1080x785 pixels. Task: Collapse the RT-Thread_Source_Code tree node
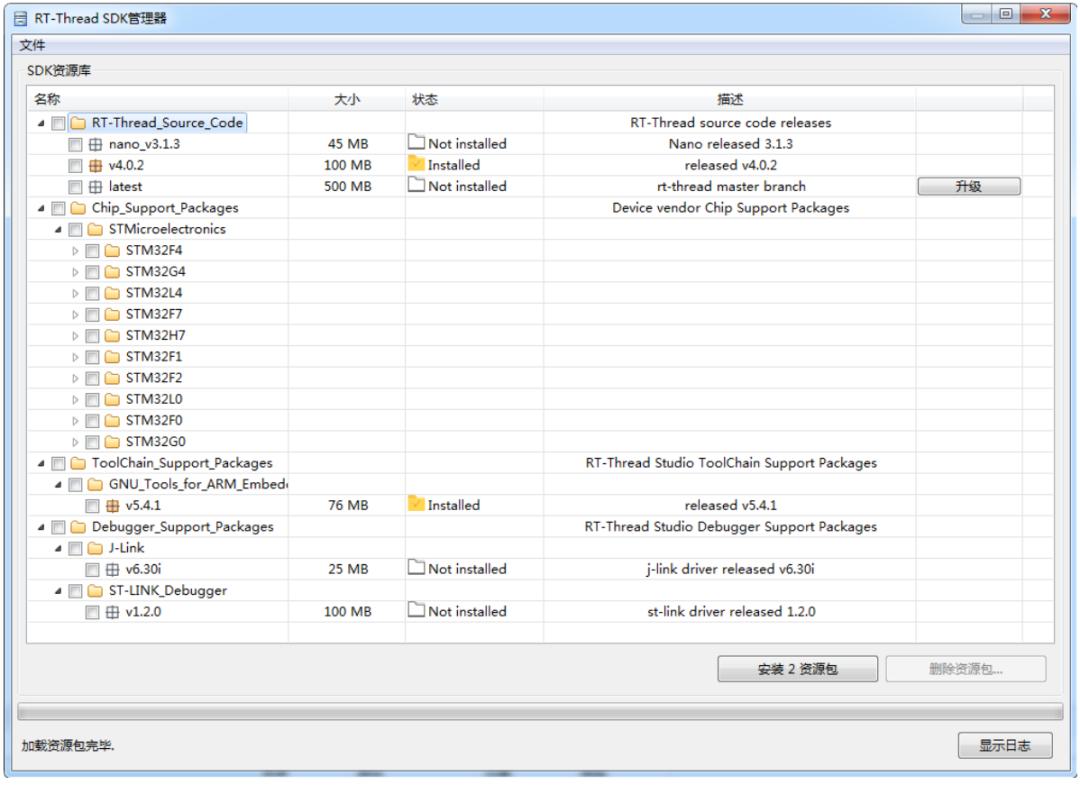pos(41,123)
